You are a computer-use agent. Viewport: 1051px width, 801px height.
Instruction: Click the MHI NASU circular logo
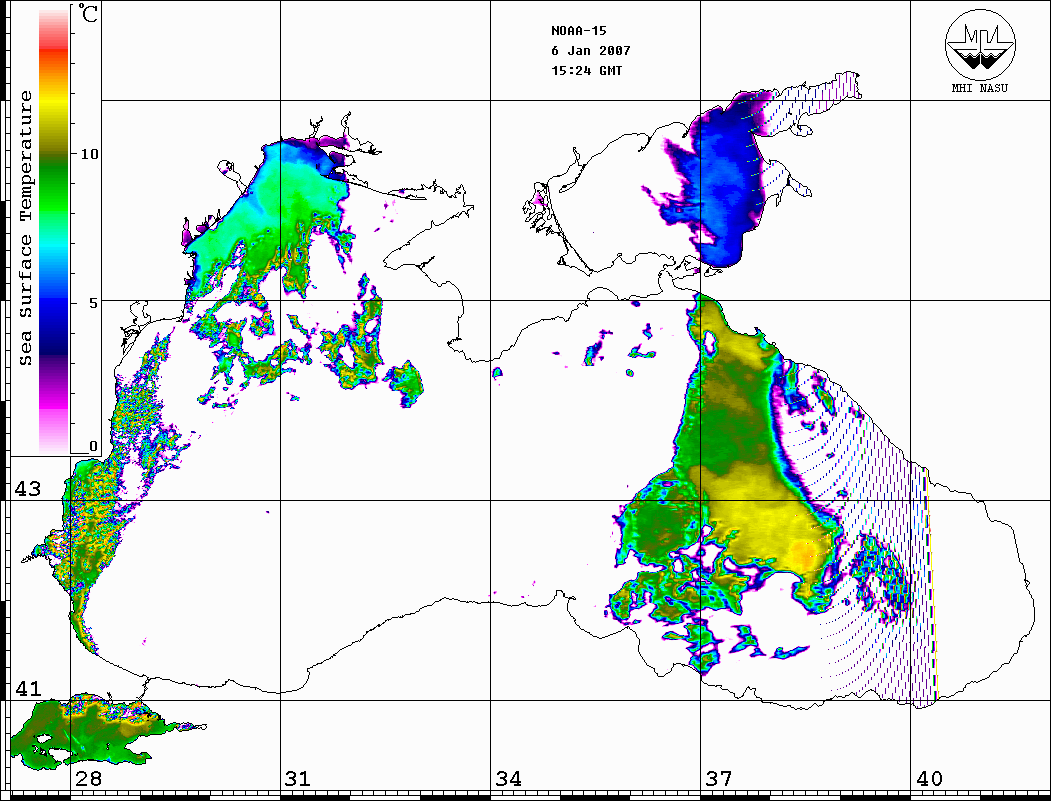coord(980,44)
